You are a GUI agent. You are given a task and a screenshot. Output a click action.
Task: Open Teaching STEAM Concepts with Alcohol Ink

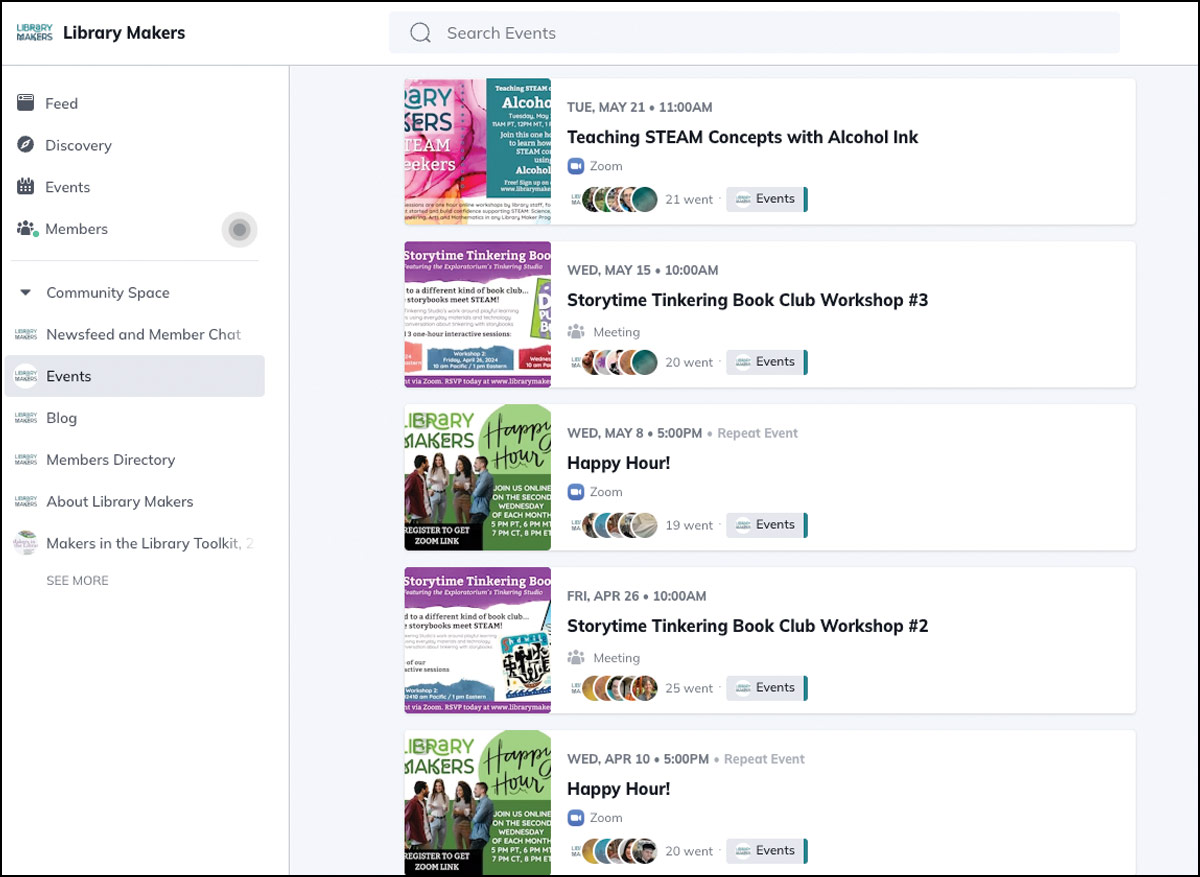(x=742, y=137)
